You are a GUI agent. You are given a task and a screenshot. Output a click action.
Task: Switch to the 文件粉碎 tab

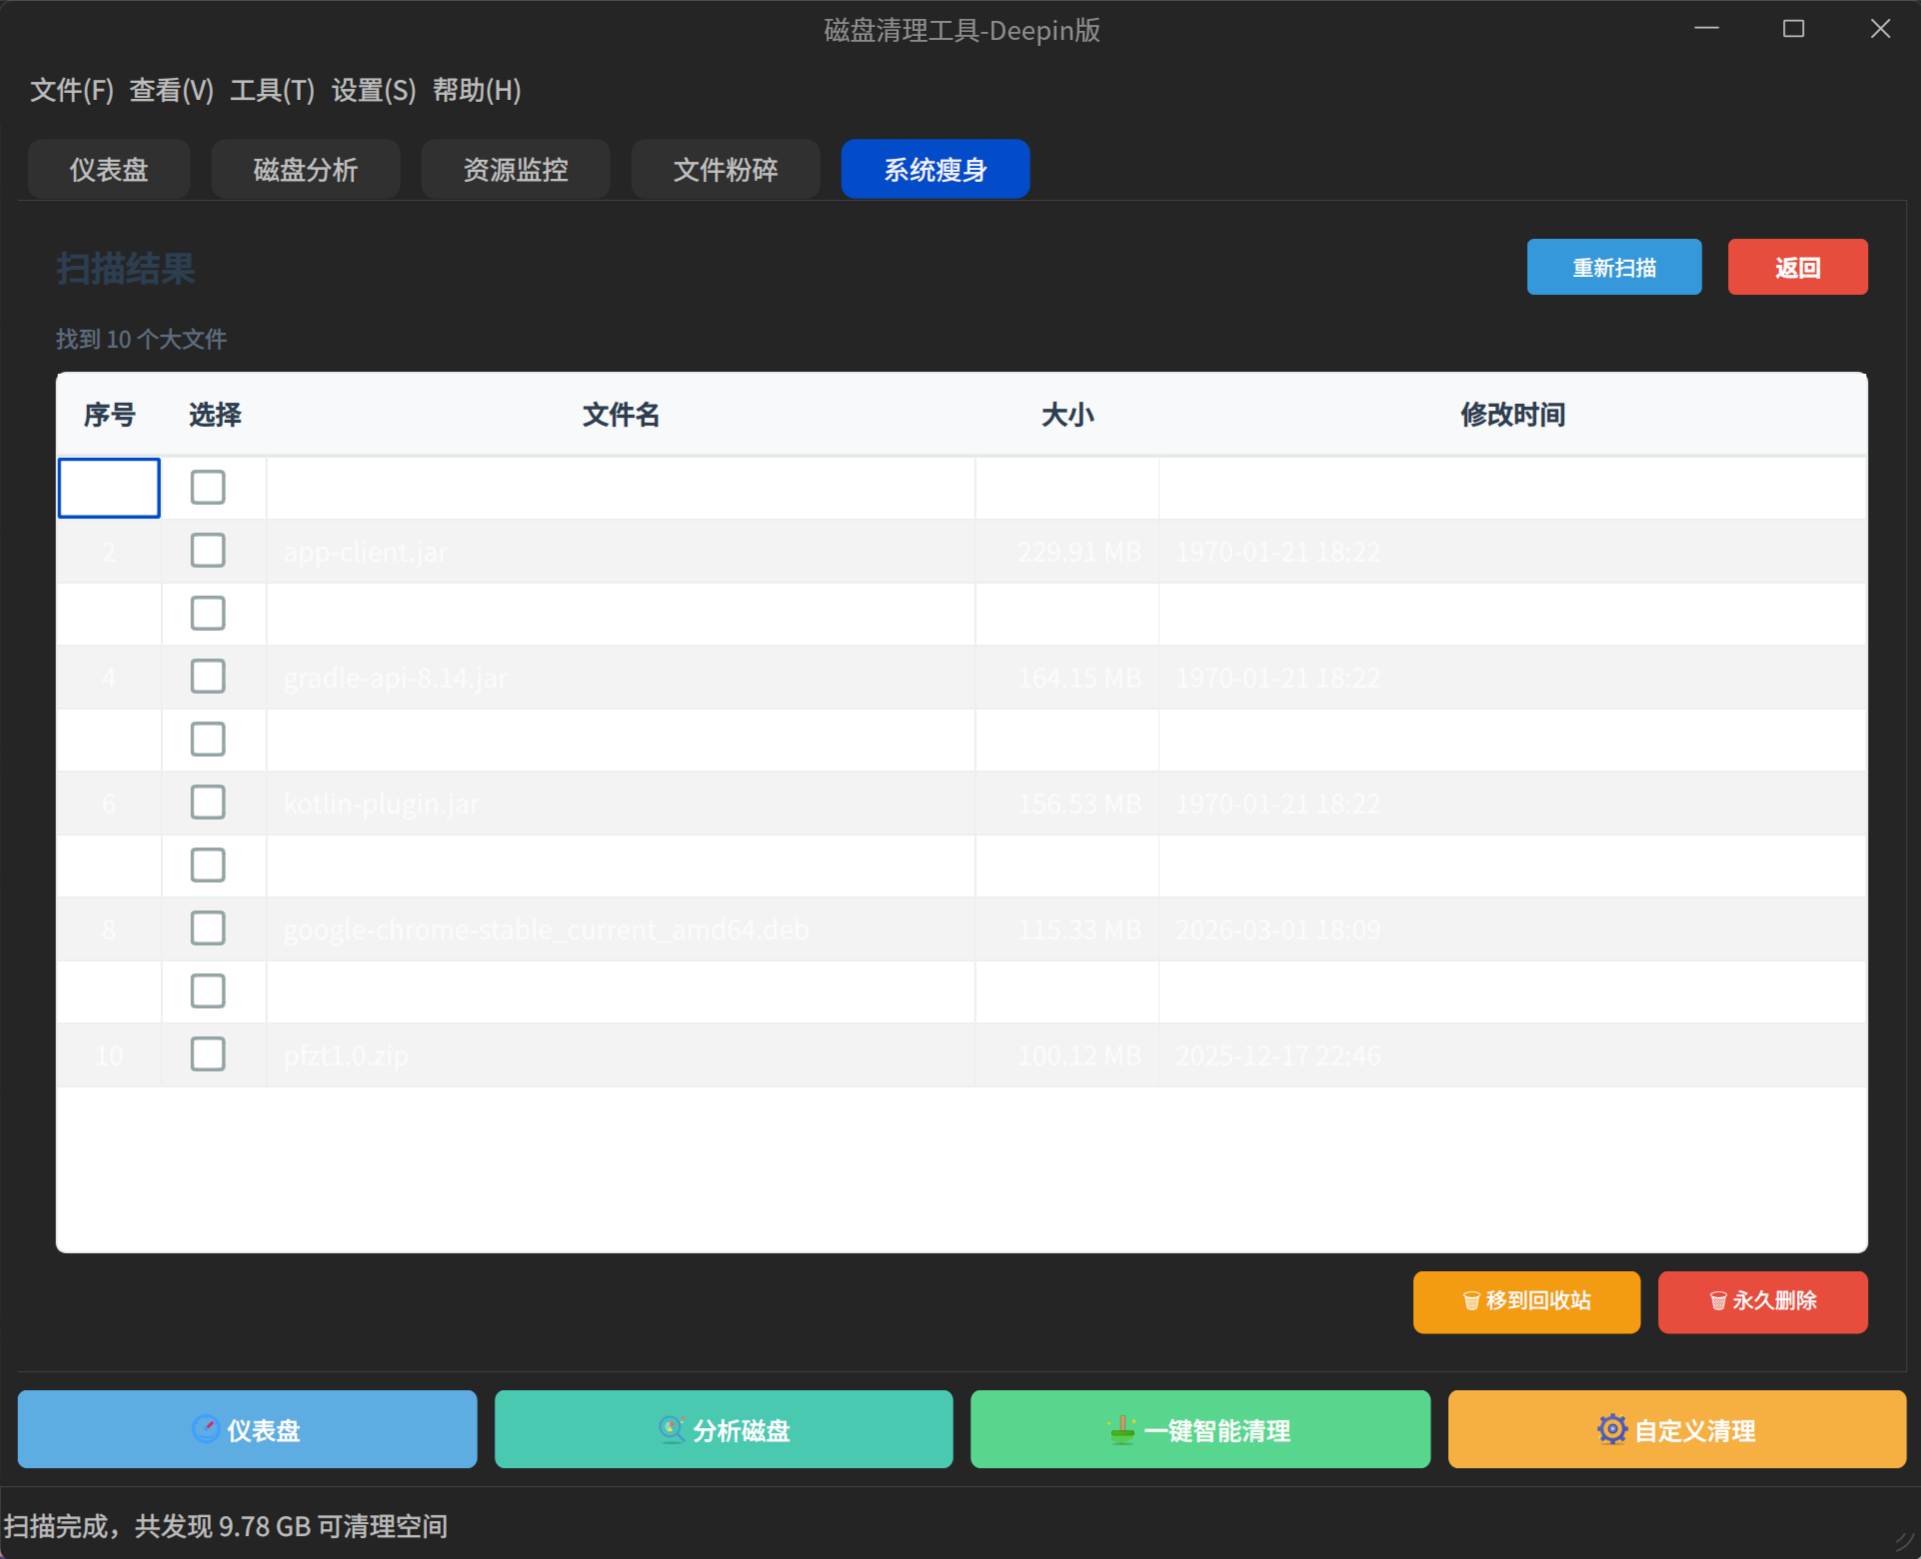[x=725, y=169]
